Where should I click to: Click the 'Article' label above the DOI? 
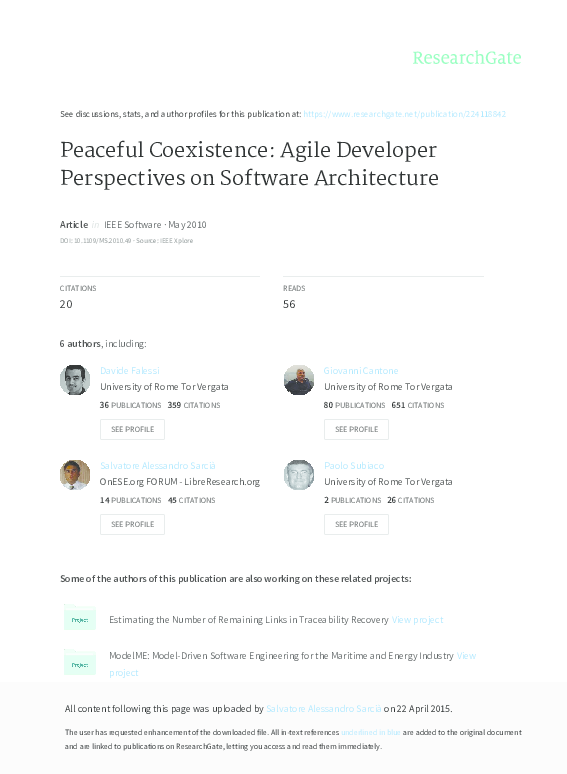(74, 225)
